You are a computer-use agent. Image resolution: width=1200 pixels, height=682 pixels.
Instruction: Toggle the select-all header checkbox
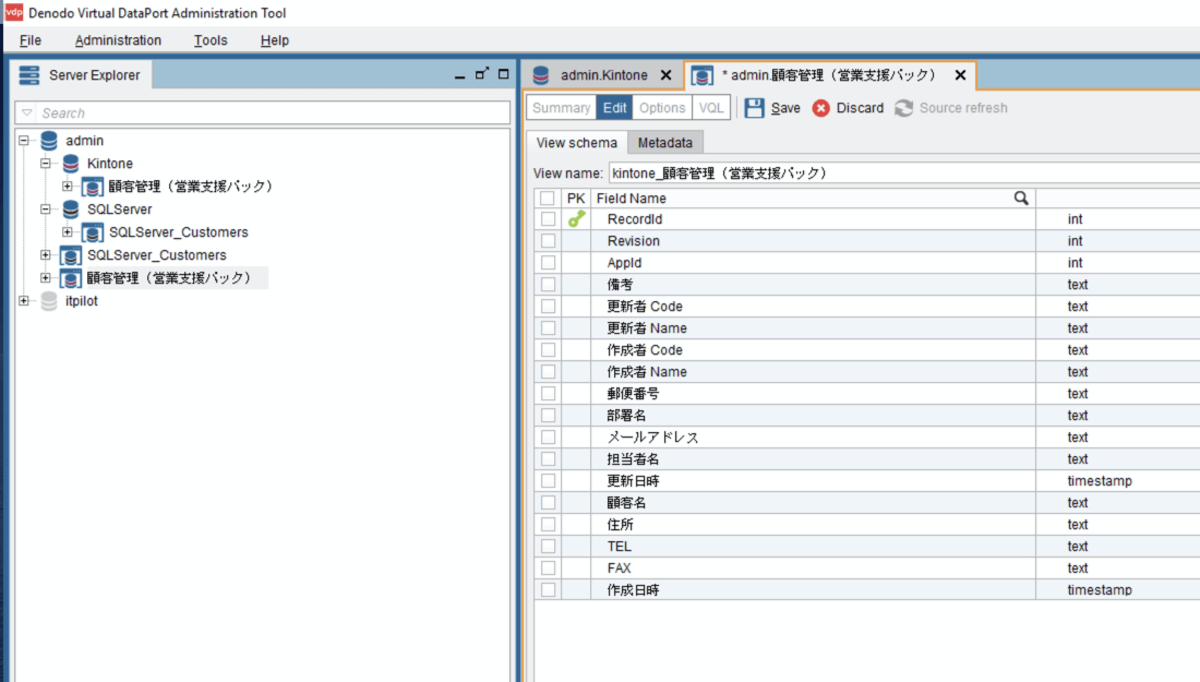tap(548, 198)
